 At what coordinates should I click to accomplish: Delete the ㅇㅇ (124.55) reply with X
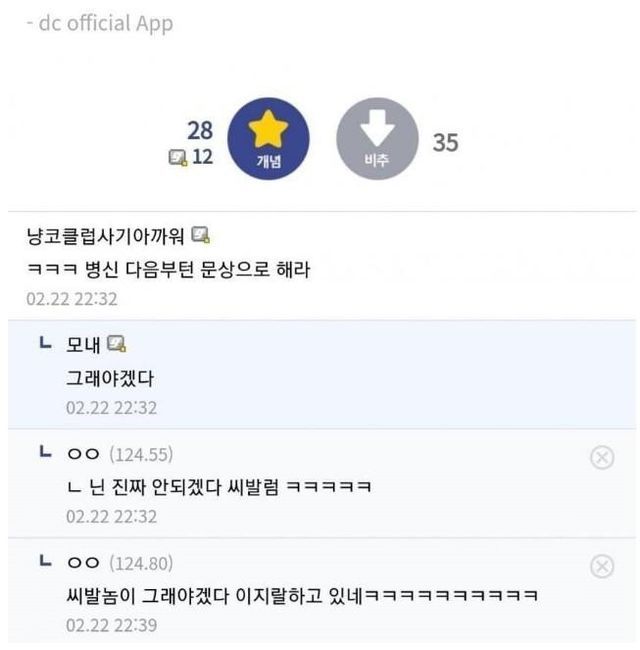tap(601, 458)
